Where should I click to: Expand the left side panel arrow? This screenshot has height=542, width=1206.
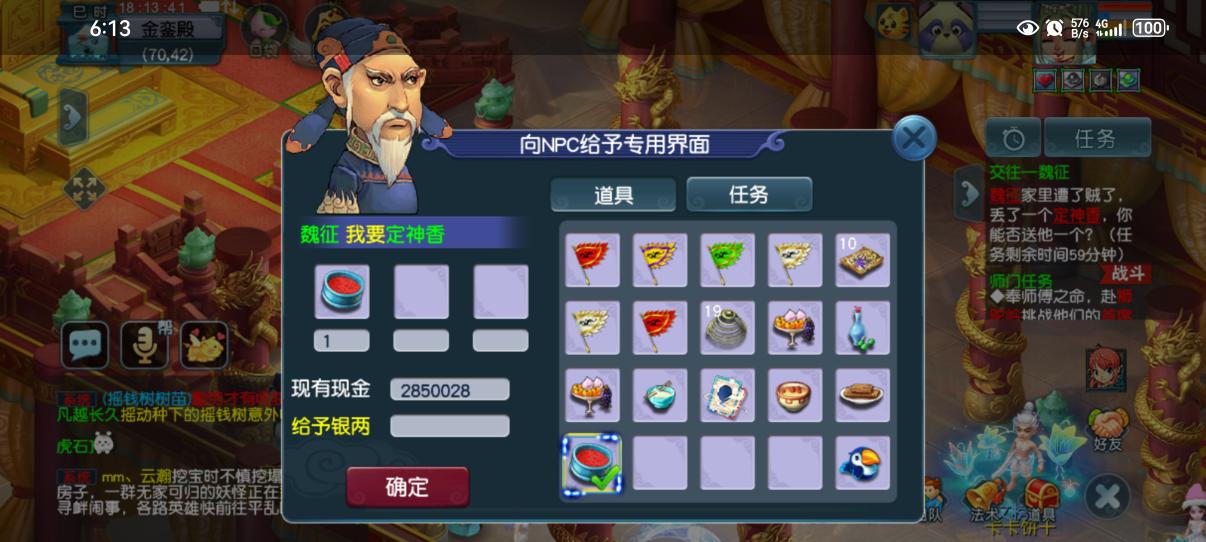tap(72, 116)
